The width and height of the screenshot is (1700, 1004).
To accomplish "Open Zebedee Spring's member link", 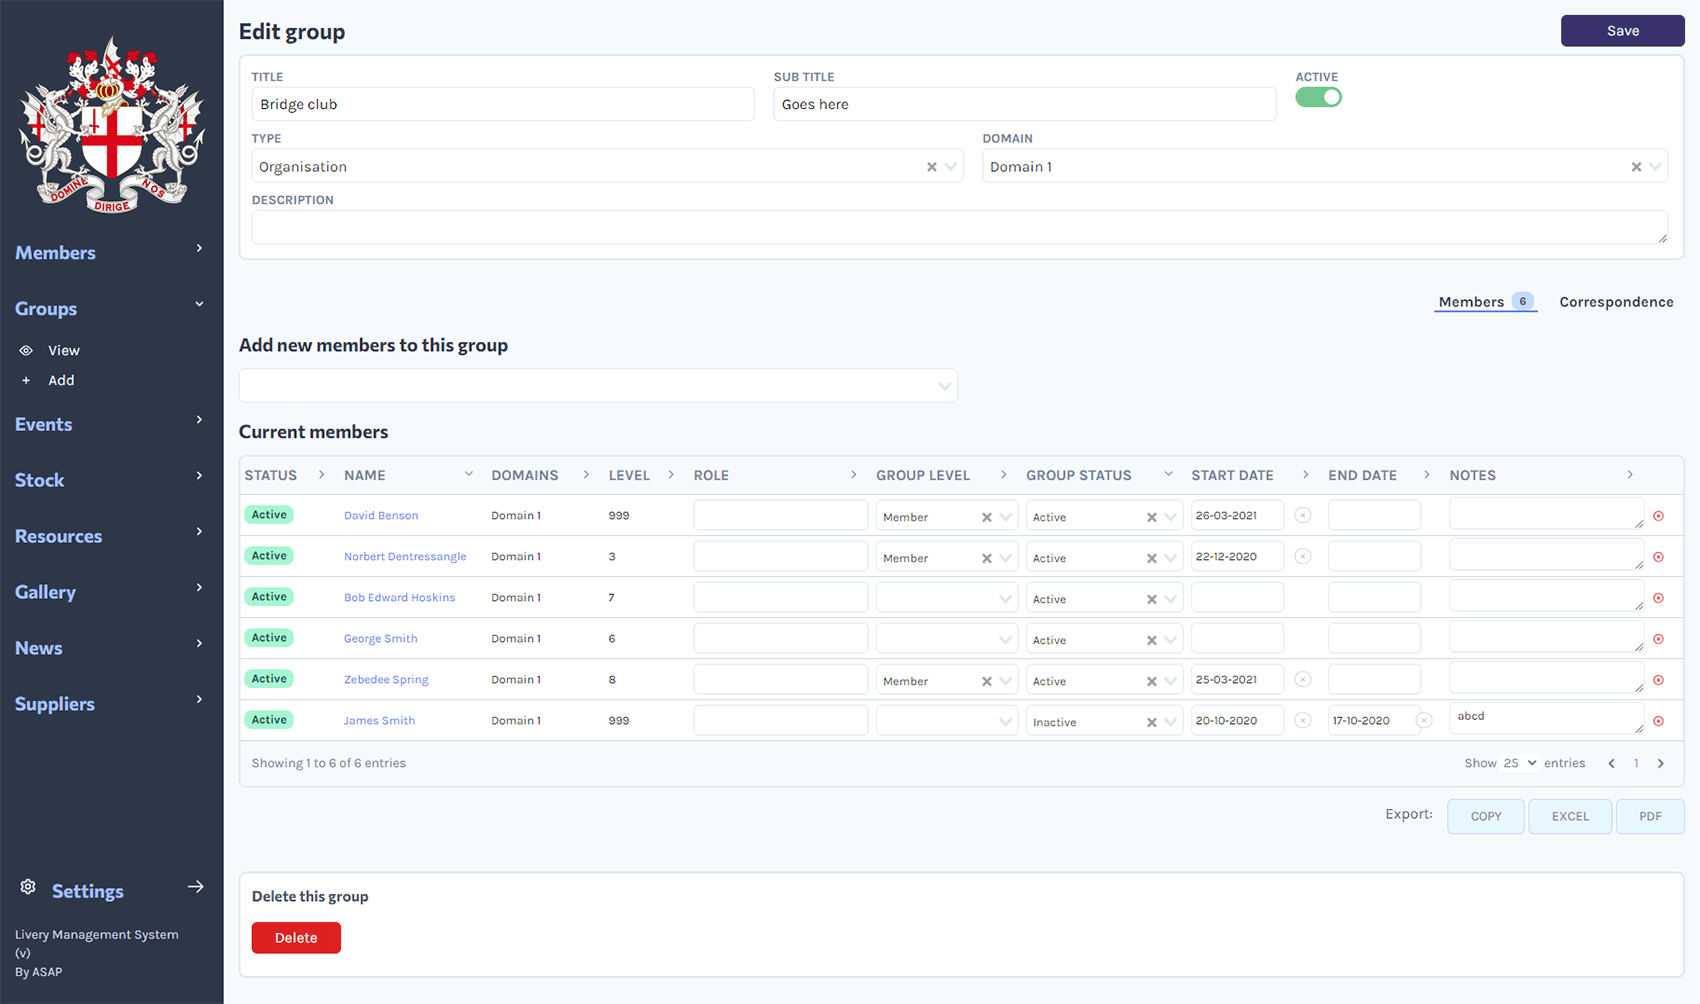I will coord(386,680).
